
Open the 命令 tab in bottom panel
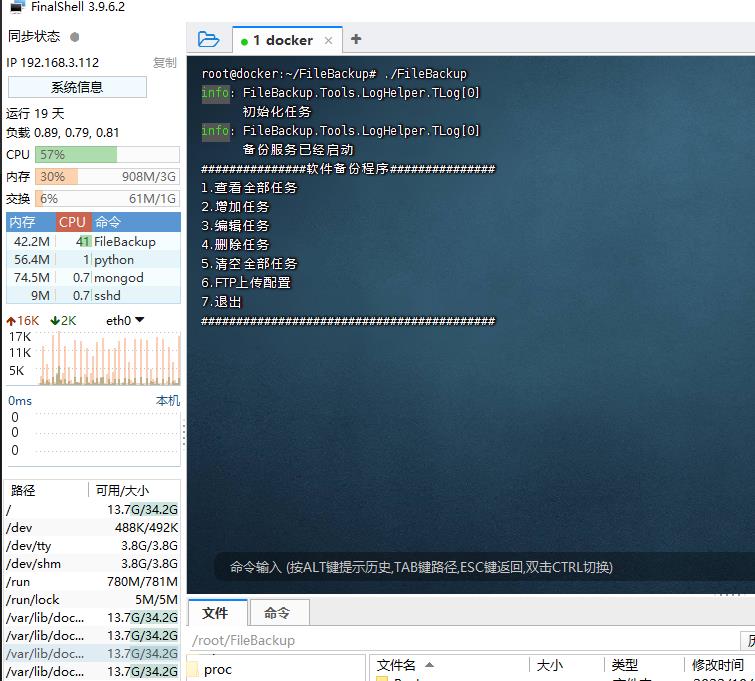[x=277, y=613]
